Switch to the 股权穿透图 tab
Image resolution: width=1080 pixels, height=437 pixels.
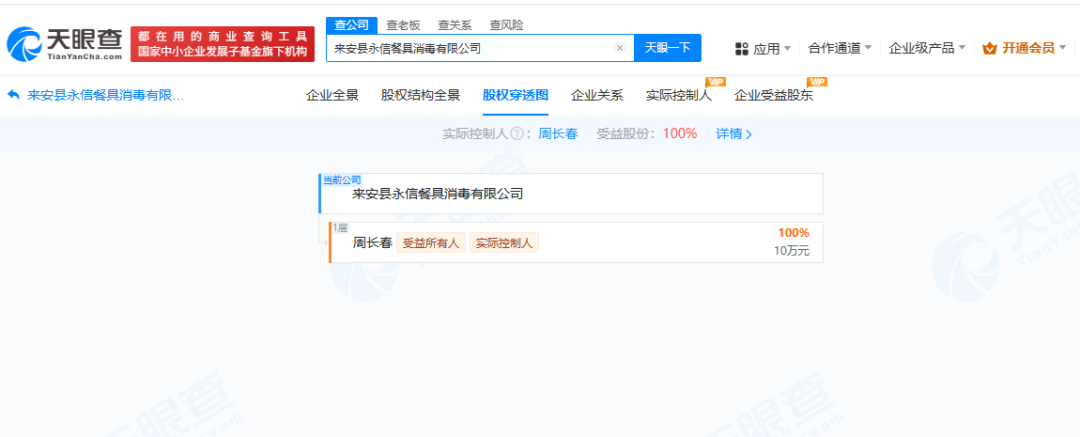pos(515,96)
